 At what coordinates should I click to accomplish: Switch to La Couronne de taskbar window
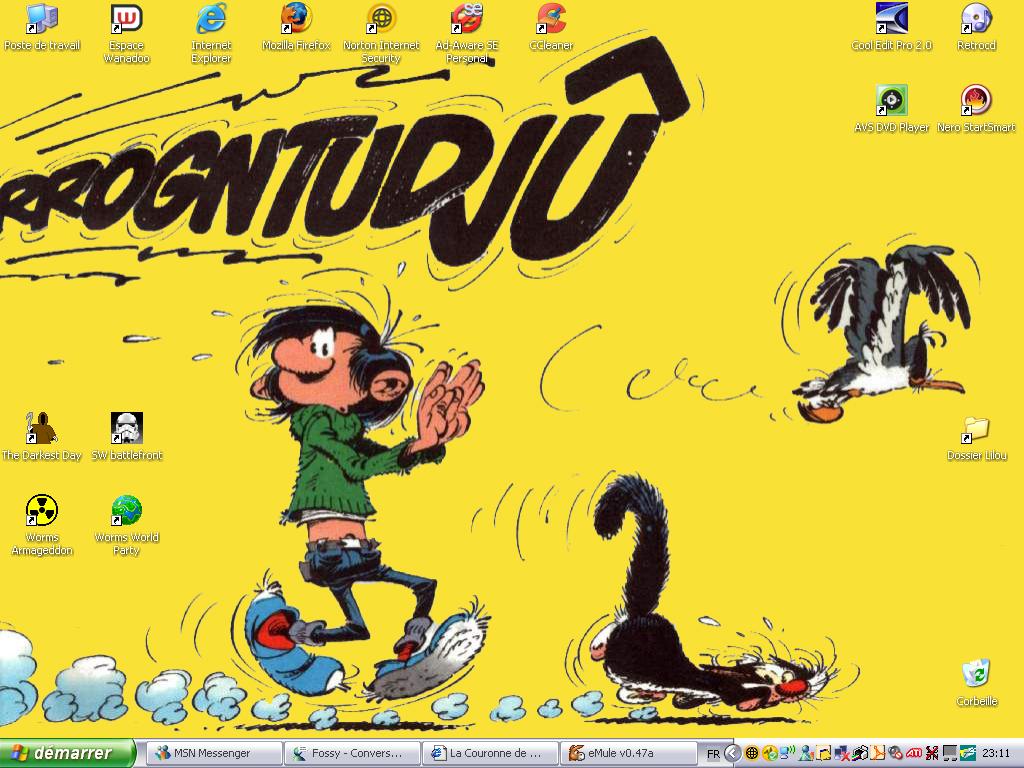[491, 753]
